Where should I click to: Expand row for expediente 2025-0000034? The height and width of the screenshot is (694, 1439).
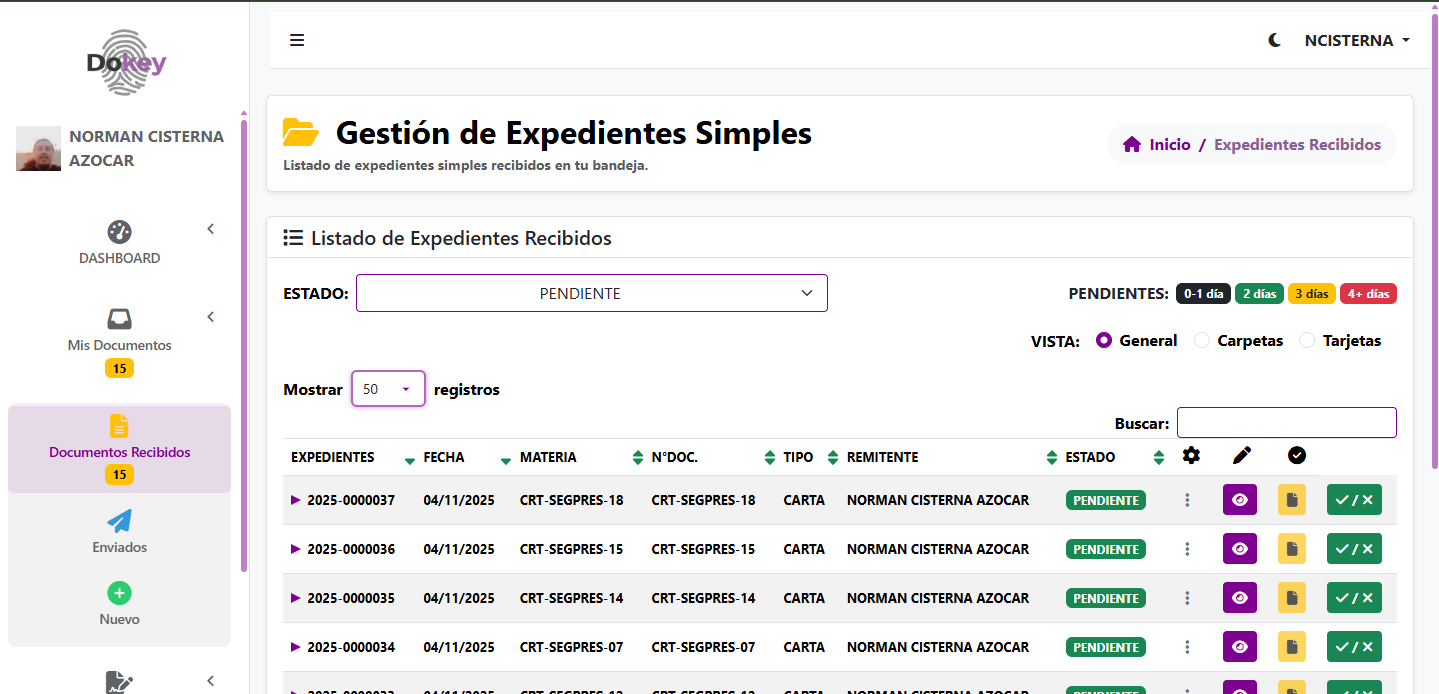295,647
